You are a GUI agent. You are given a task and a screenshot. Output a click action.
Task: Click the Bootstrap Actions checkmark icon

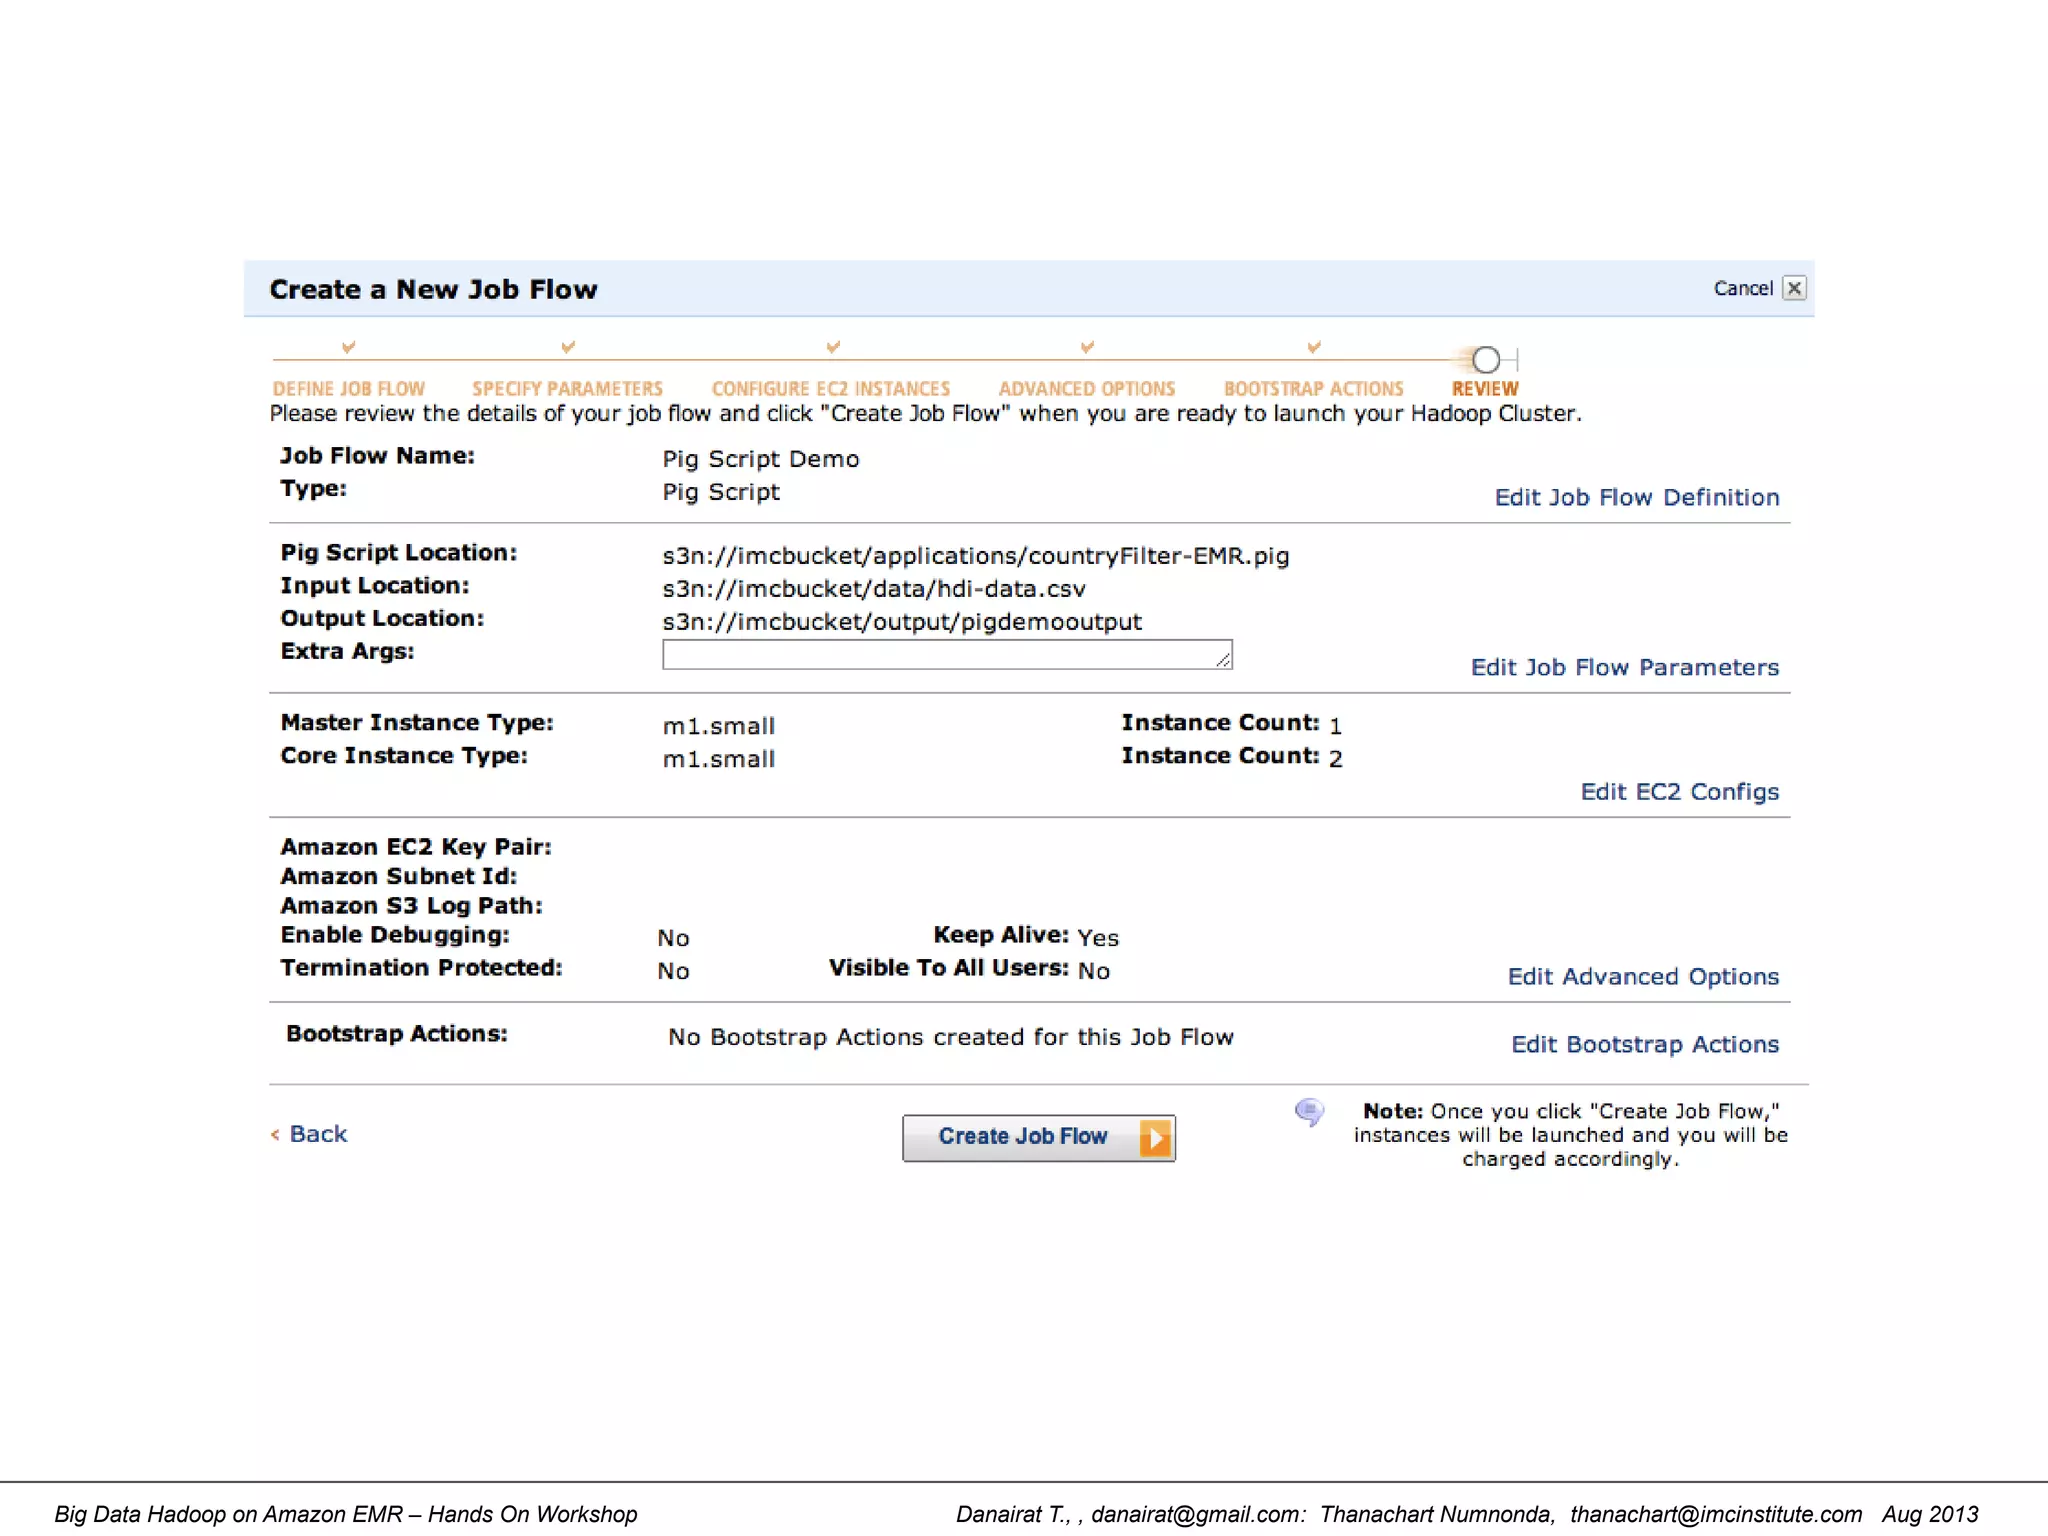tap(1314, 347)
